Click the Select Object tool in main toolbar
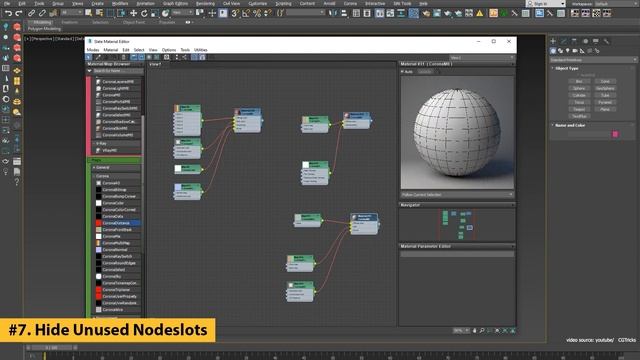The image size is (640, 360). click(89, 13)
